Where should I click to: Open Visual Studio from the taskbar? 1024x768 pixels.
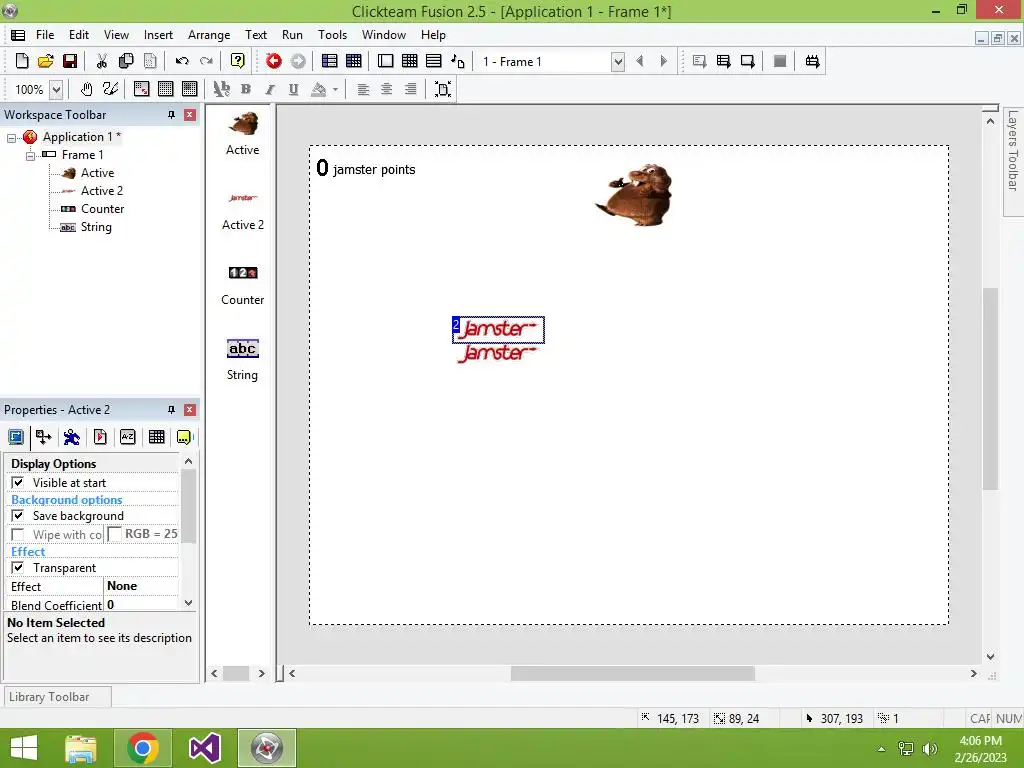click(204, 748)
